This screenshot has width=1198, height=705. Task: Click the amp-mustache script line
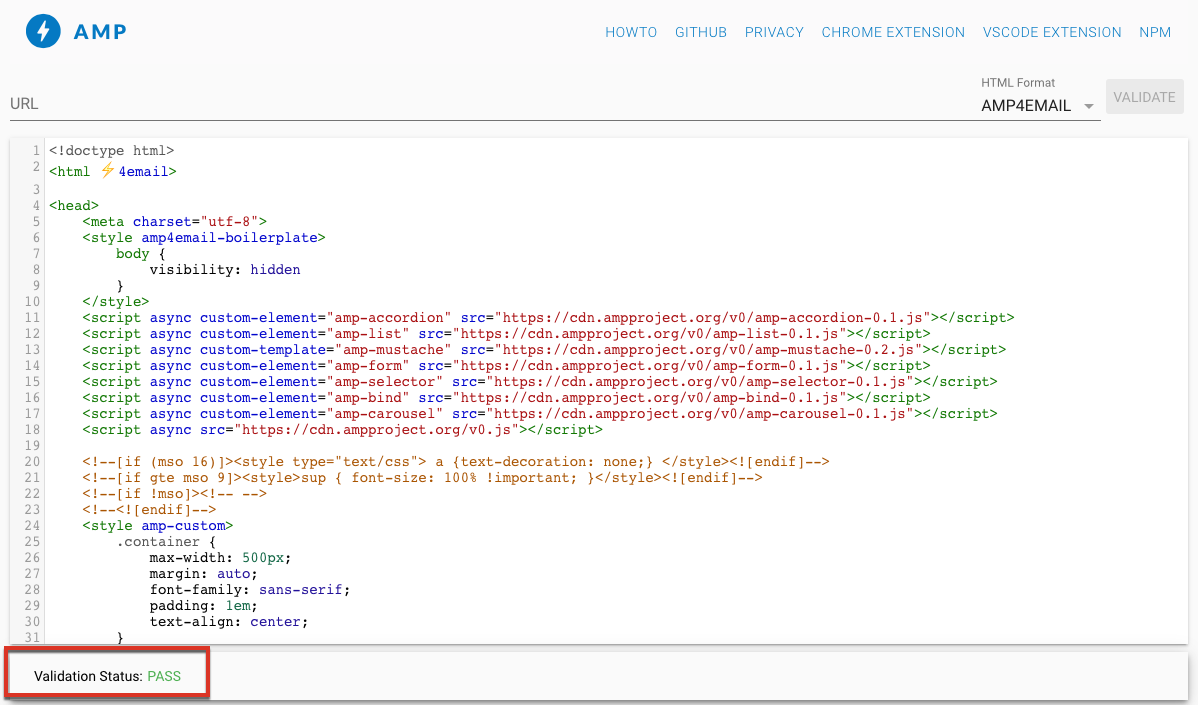tap(544, 350)
